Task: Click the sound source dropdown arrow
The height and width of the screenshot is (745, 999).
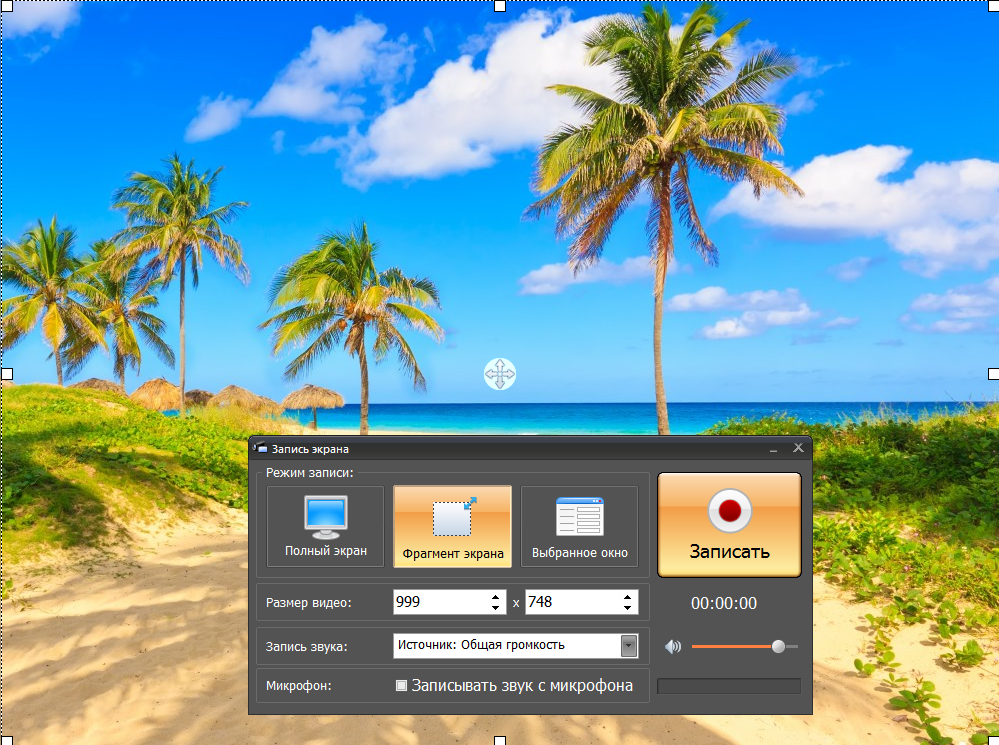Action: tap(629, 646)
